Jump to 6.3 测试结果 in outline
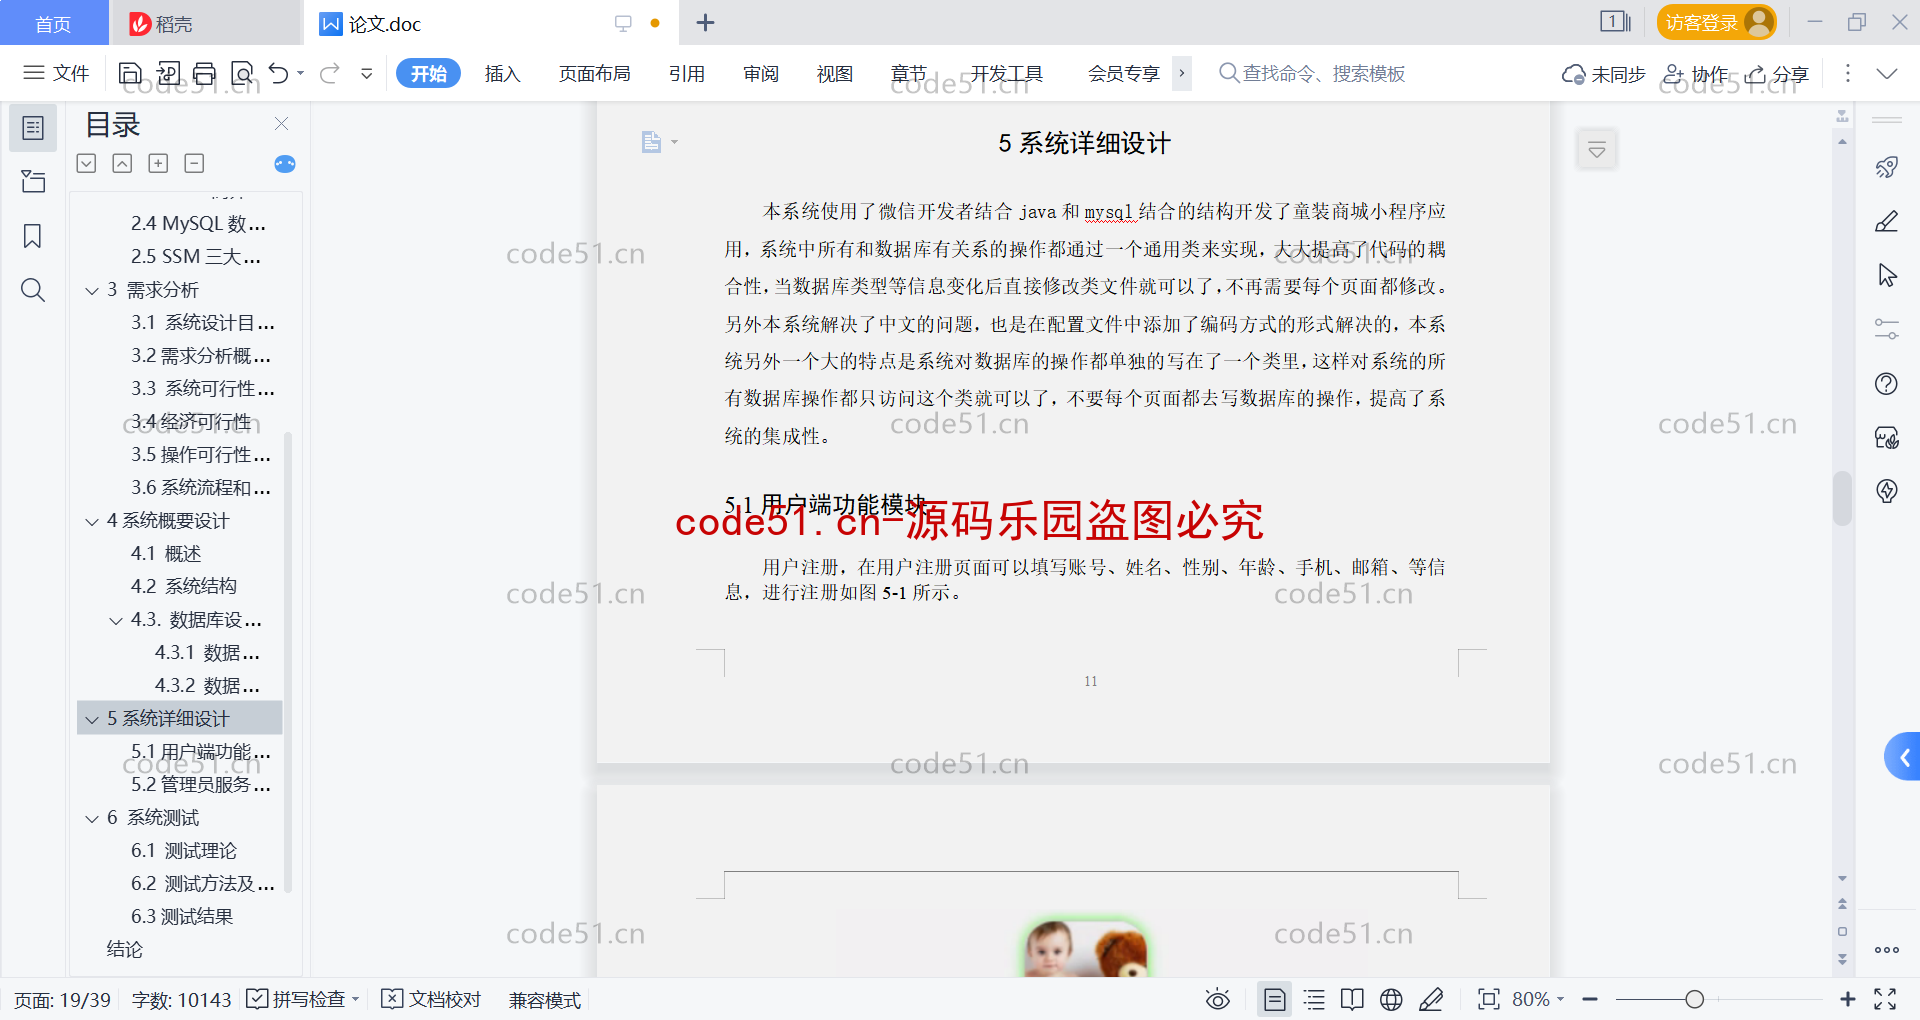 (182, 917)
